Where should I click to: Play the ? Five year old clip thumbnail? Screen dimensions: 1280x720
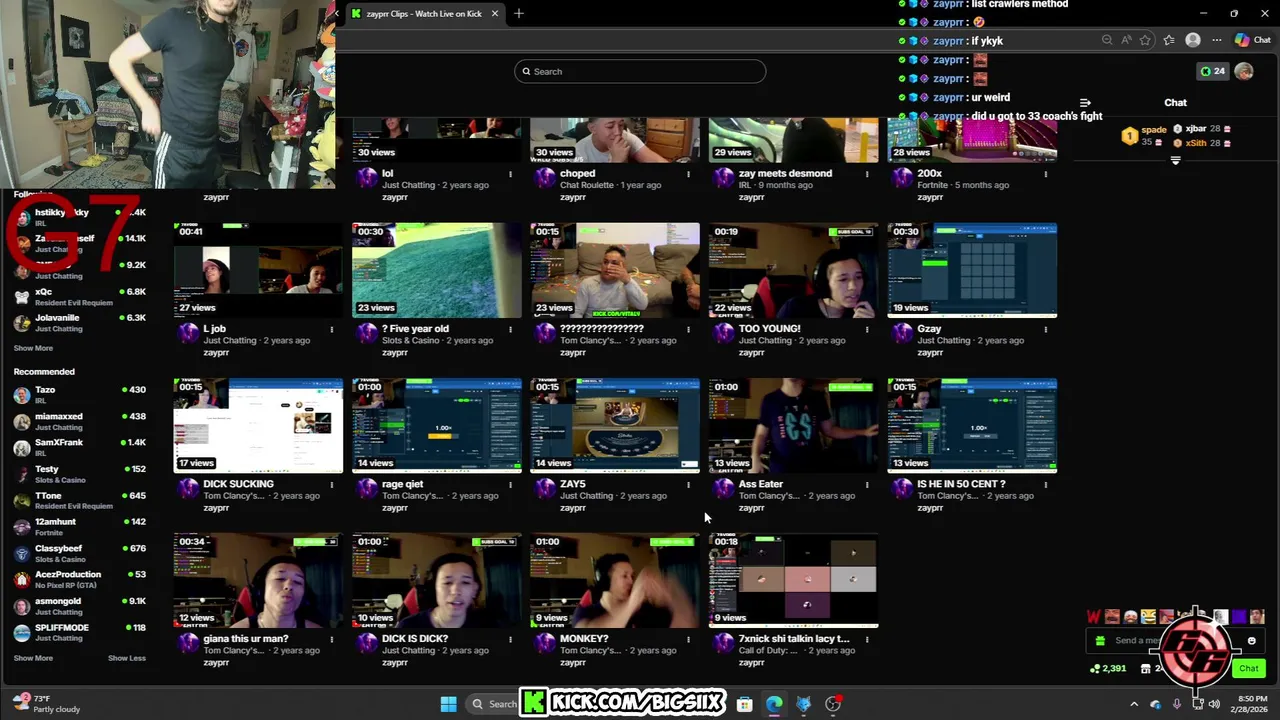(436, 270)
